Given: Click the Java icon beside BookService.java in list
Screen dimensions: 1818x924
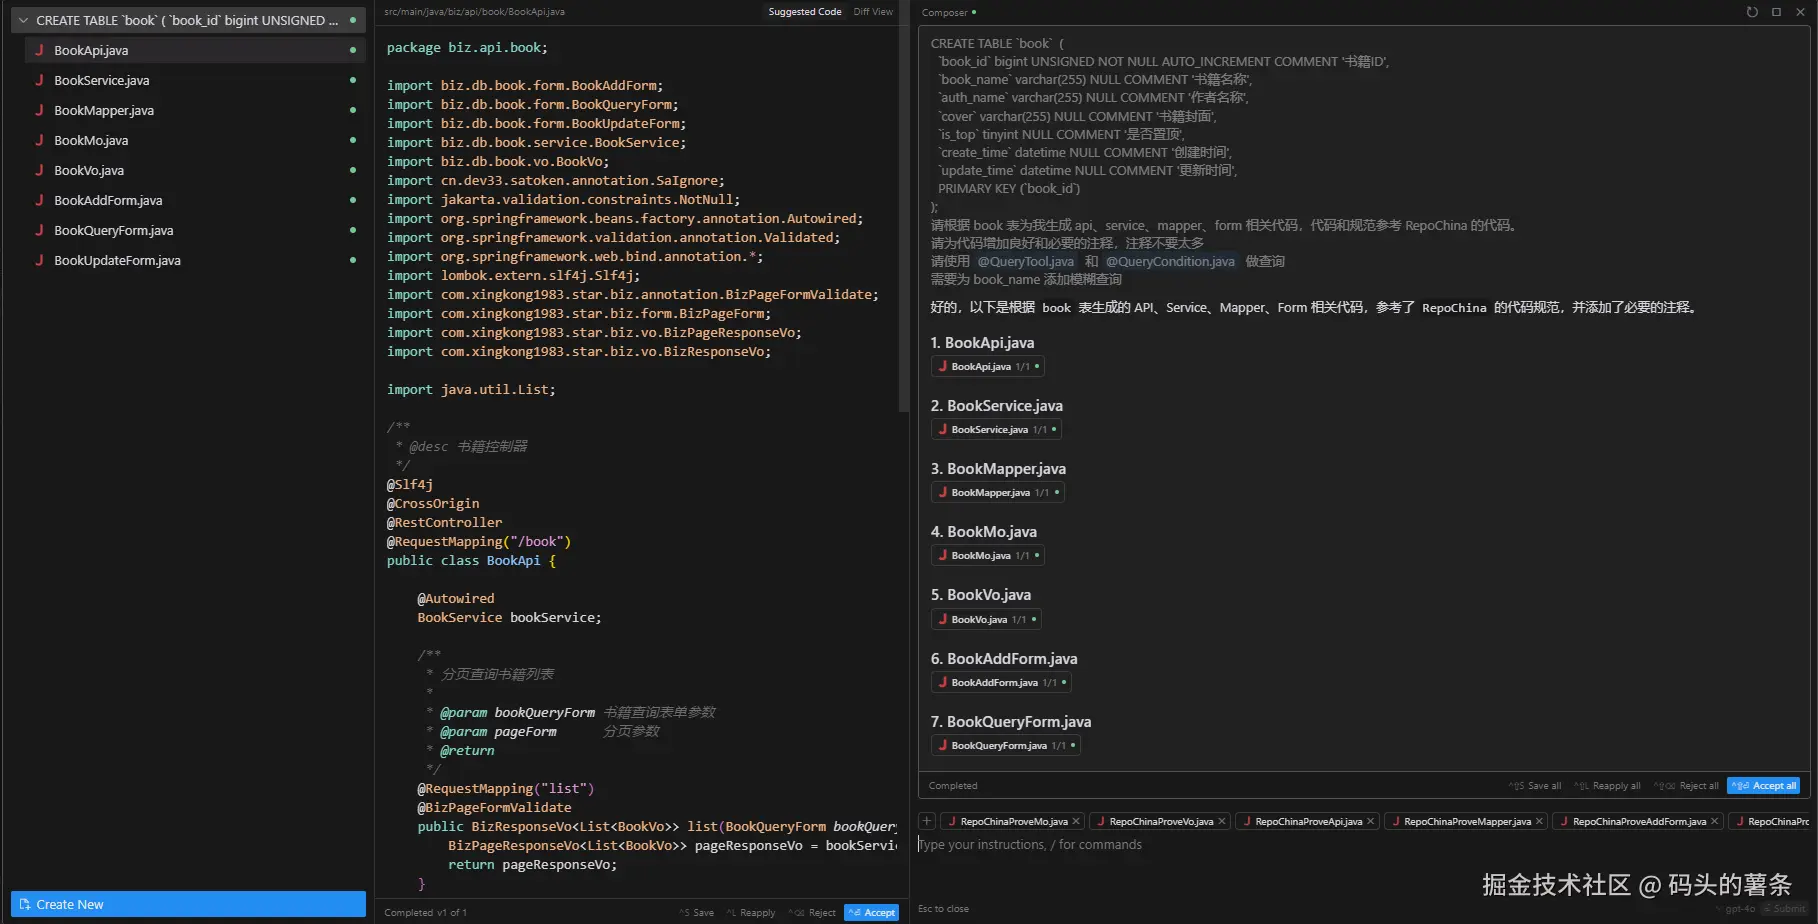Looking at the screenshot, I should tap(39, 80).
